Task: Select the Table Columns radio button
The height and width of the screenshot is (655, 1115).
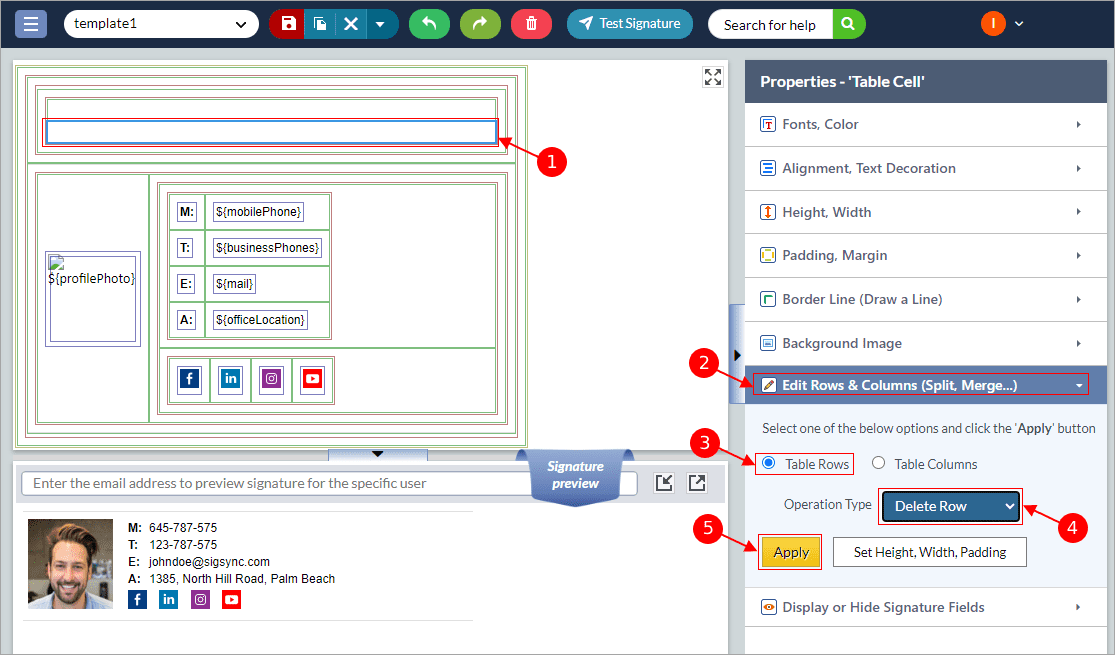Action: pyautogui.click(x=879, y=463)
